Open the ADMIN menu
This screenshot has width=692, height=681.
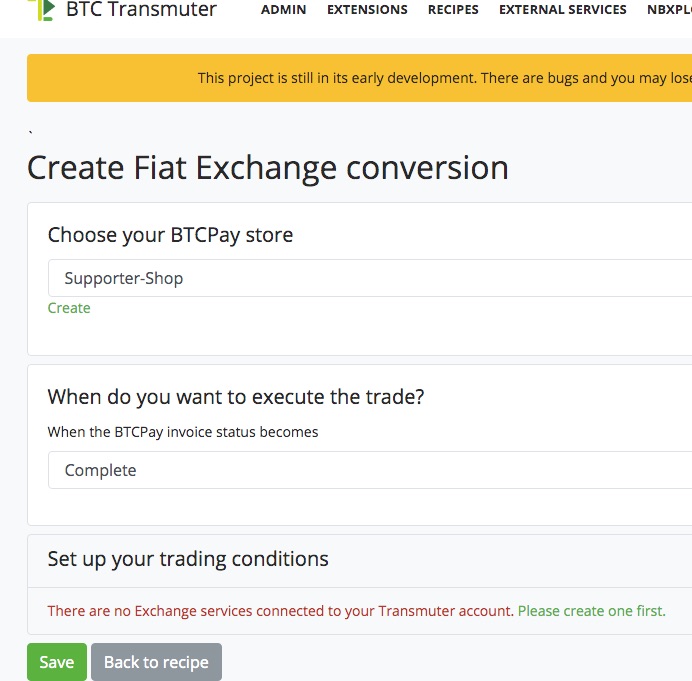click(283, 10)
